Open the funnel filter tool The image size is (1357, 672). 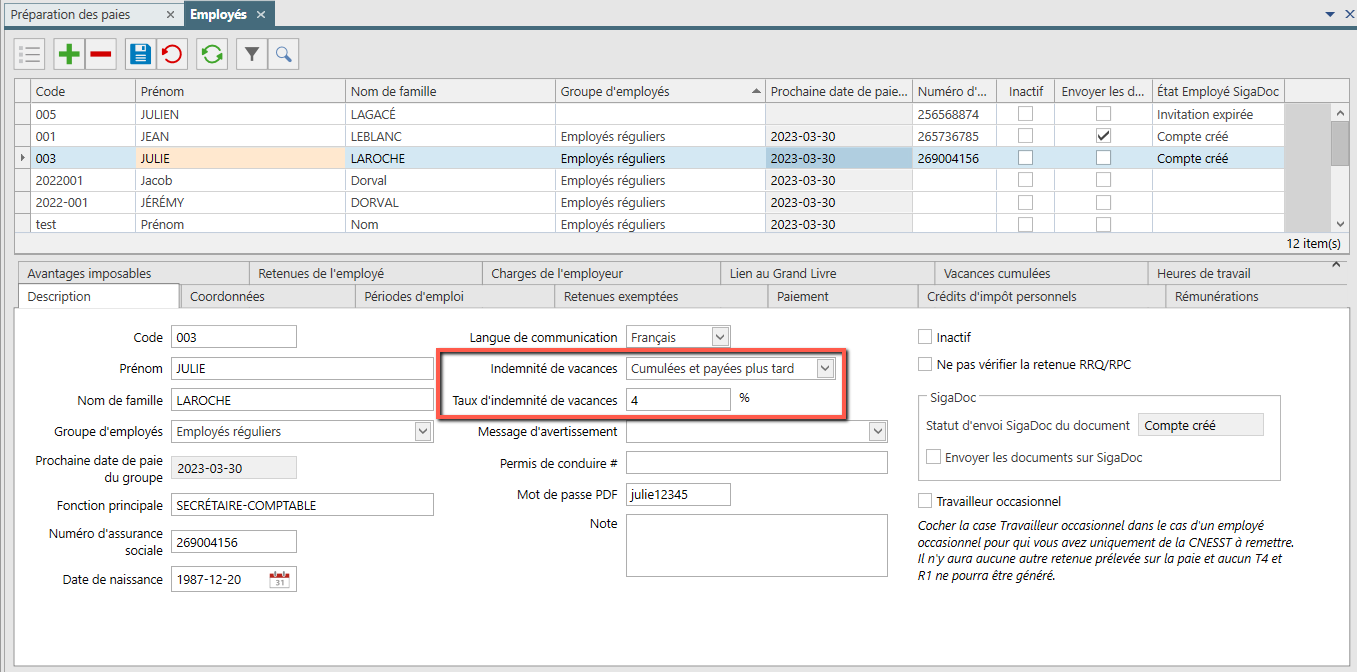point(252,54)
